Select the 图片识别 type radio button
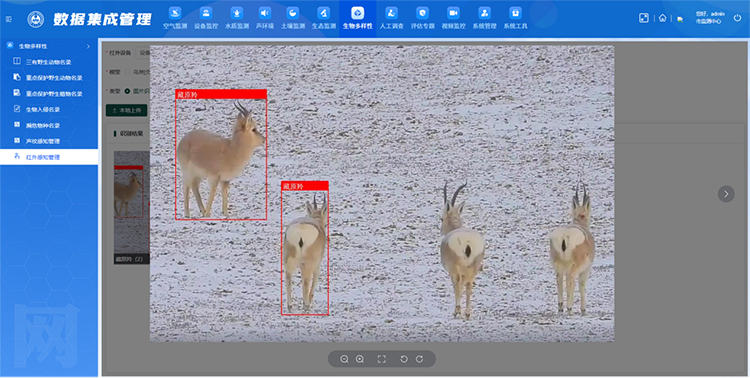The height and width of the screenshot is (378, 750). click(x=127, y=91)
